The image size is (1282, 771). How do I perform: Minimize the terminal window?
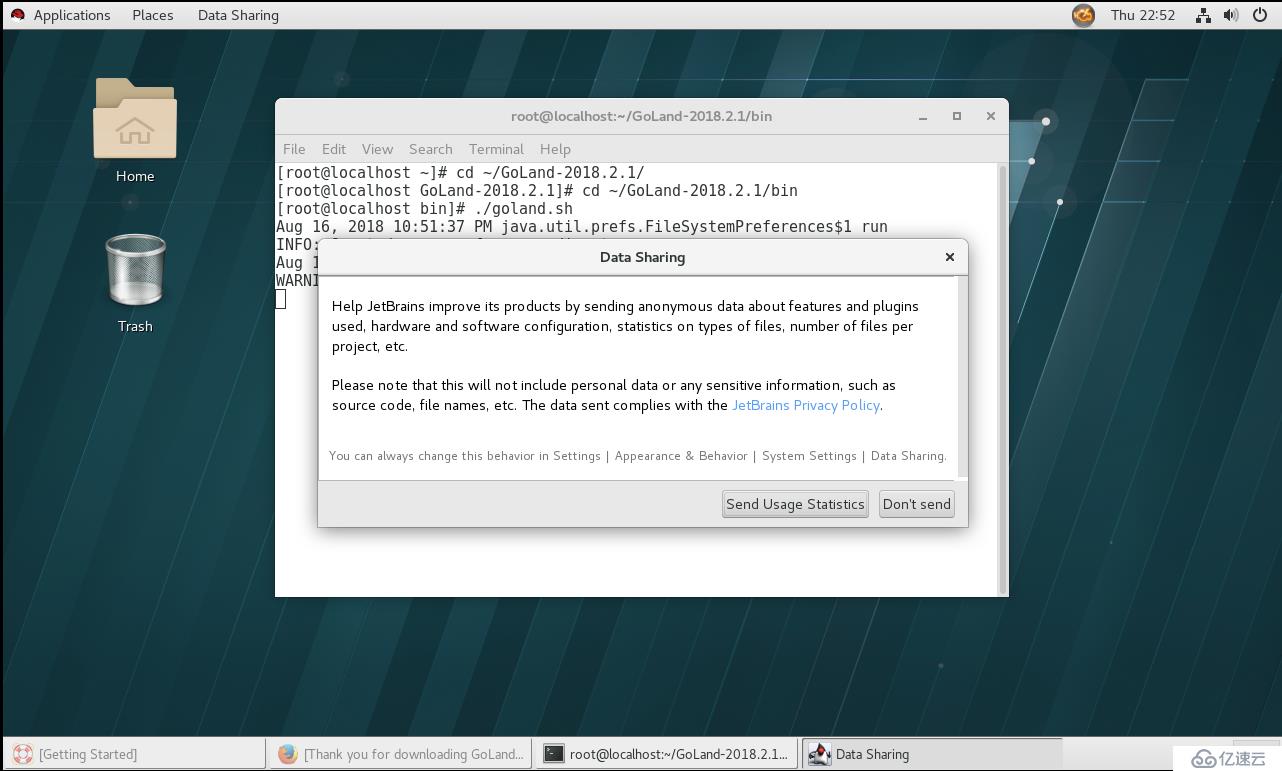(922, 116)
